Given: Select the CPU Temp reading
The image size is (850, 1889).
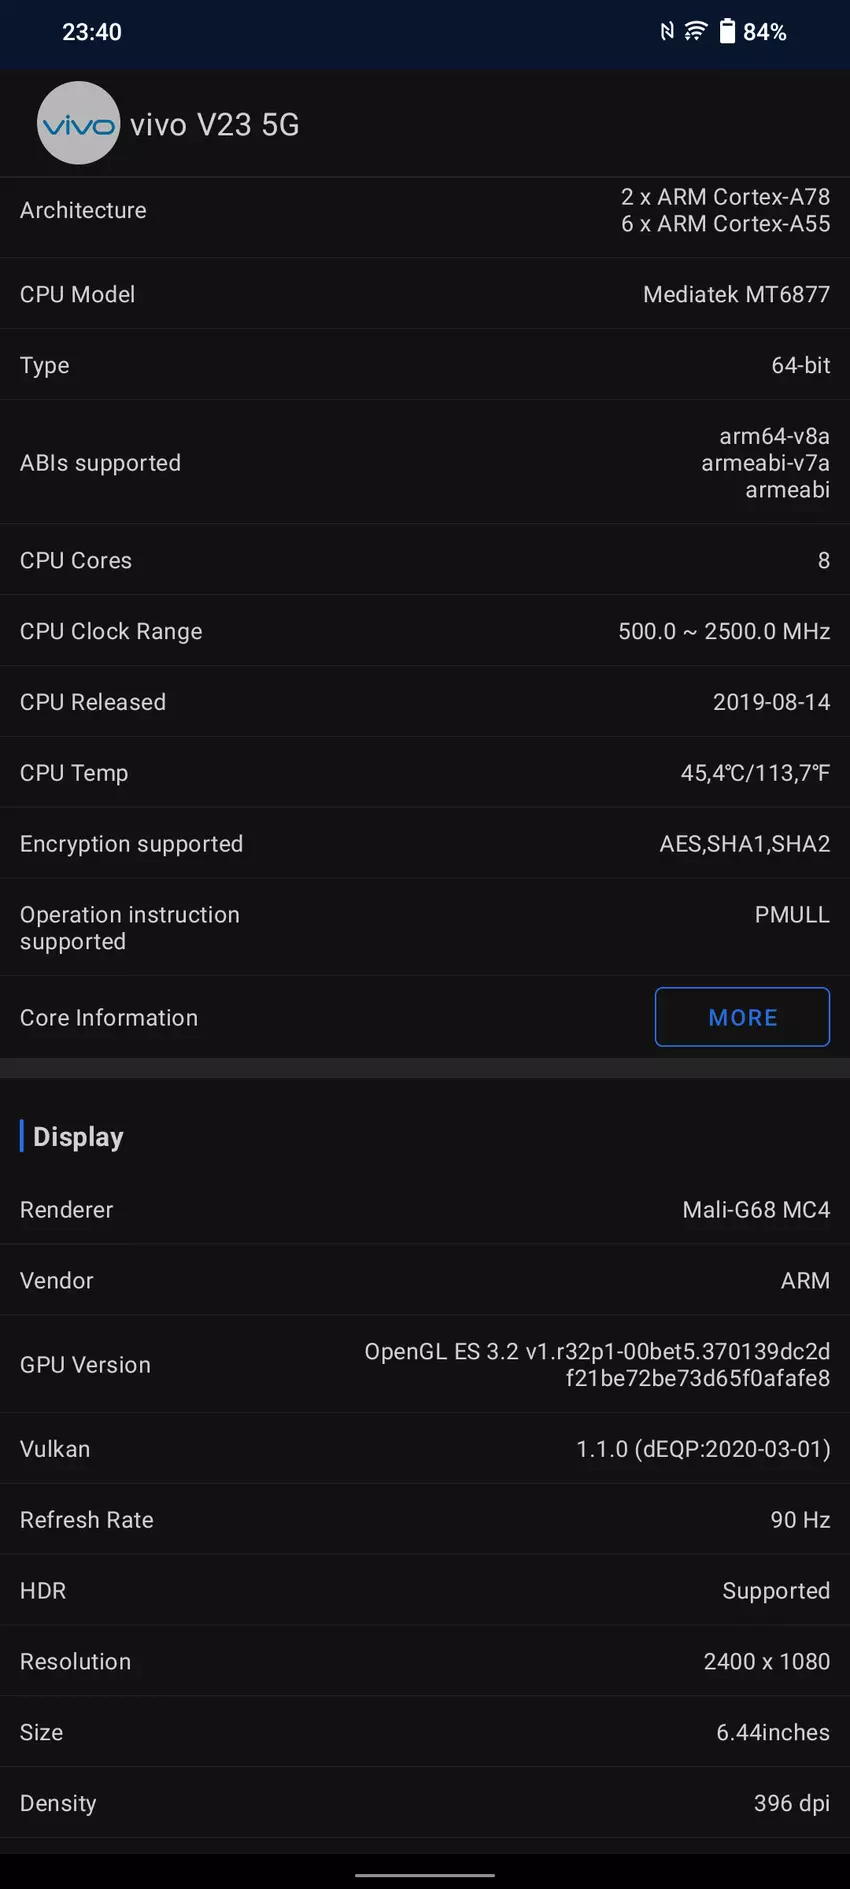Looking at the screenshot, I should tap(755, 773).
